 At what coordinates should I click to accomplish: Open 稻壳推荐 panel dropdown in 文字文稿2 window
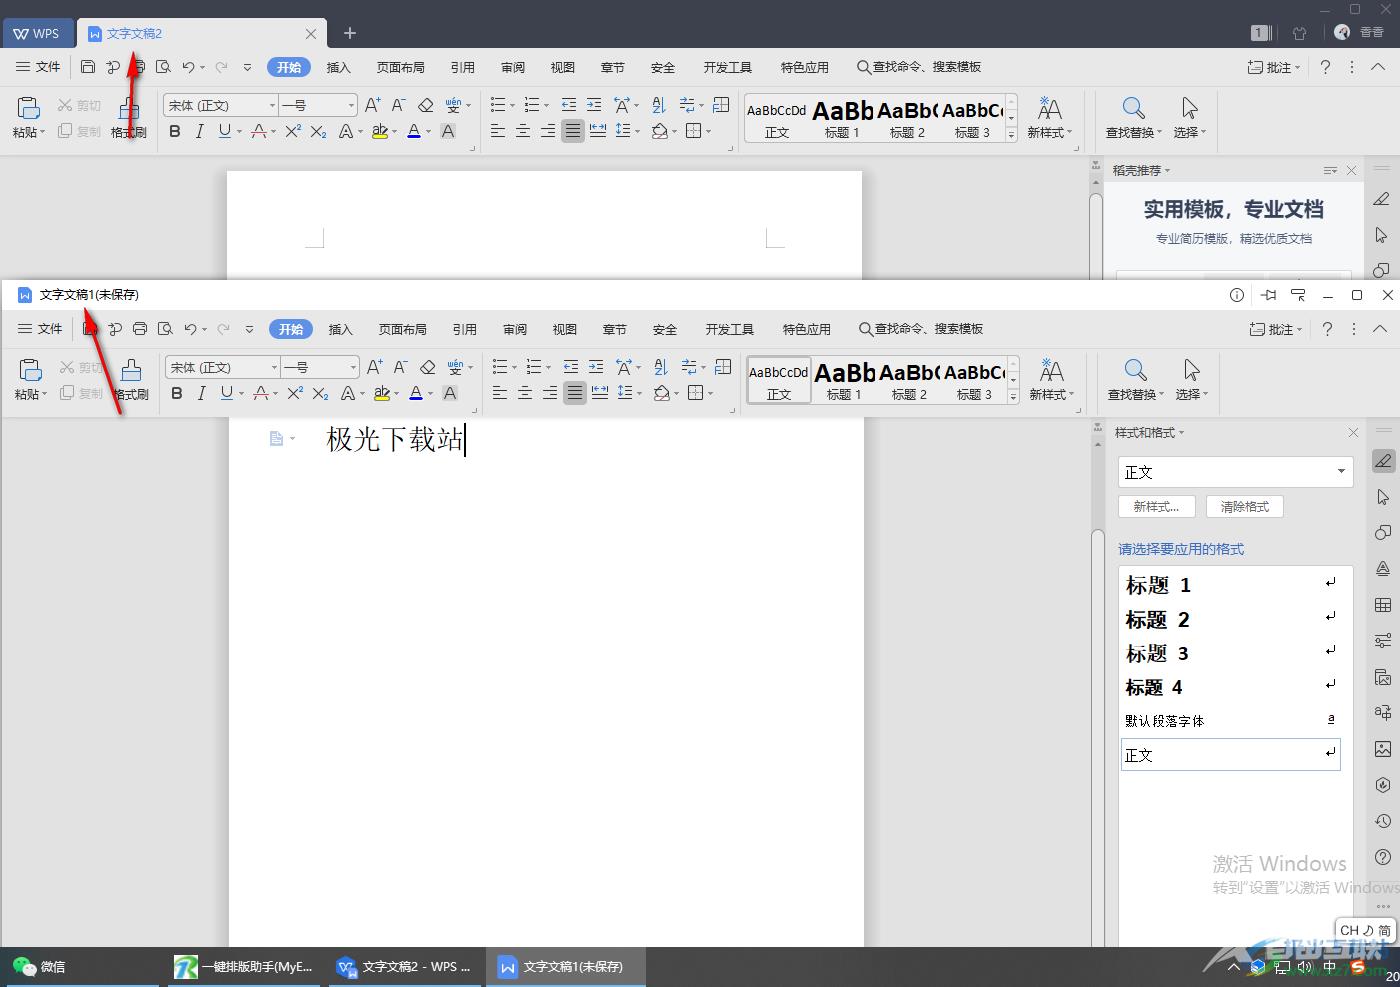coord(1167,171)
